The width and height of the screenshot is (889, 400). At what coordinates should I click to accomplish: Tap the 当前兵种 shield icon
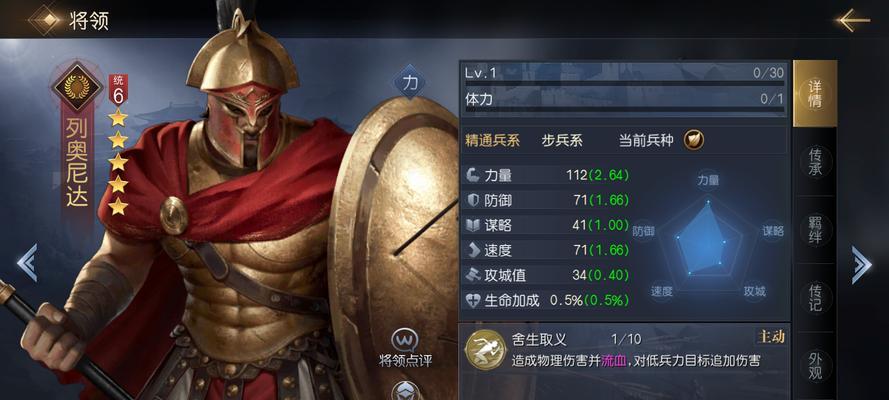point(693,140)
